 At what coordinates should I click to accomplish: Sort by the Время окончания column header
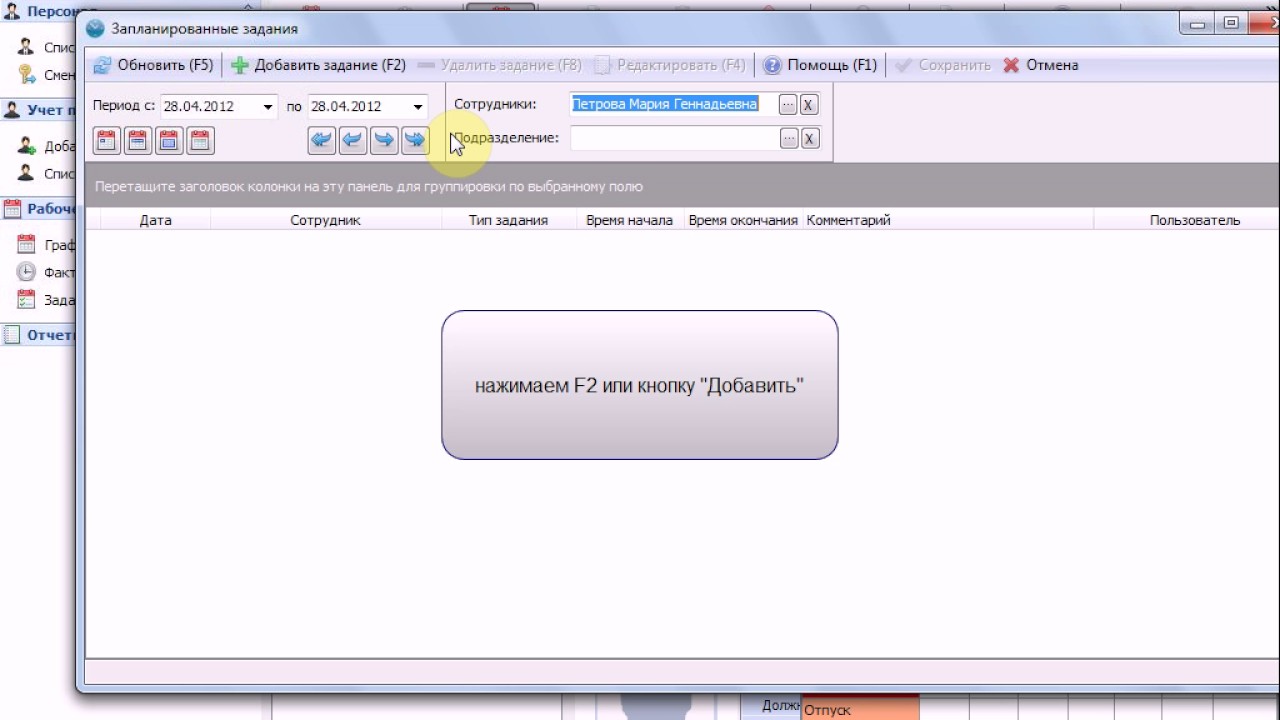click(743, 220)
